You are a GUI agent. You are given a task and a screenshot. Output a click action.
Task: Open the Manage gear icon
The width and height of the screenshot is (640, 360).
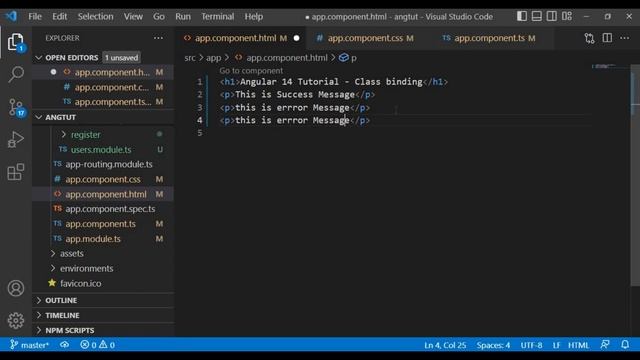point(16,320)
